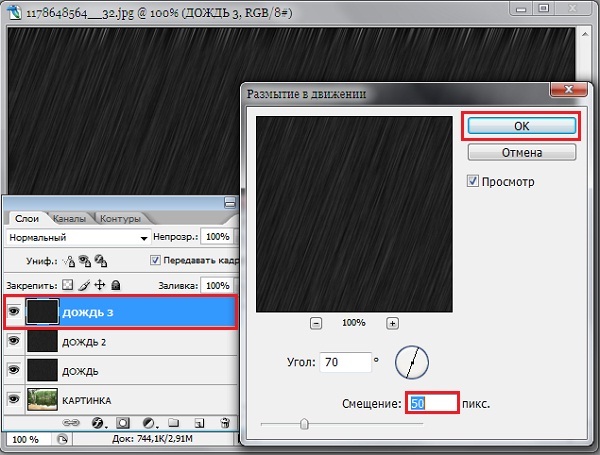
Task: Hide the ДОЖДЬ 3 layer
Action: (x=14, y=311)
